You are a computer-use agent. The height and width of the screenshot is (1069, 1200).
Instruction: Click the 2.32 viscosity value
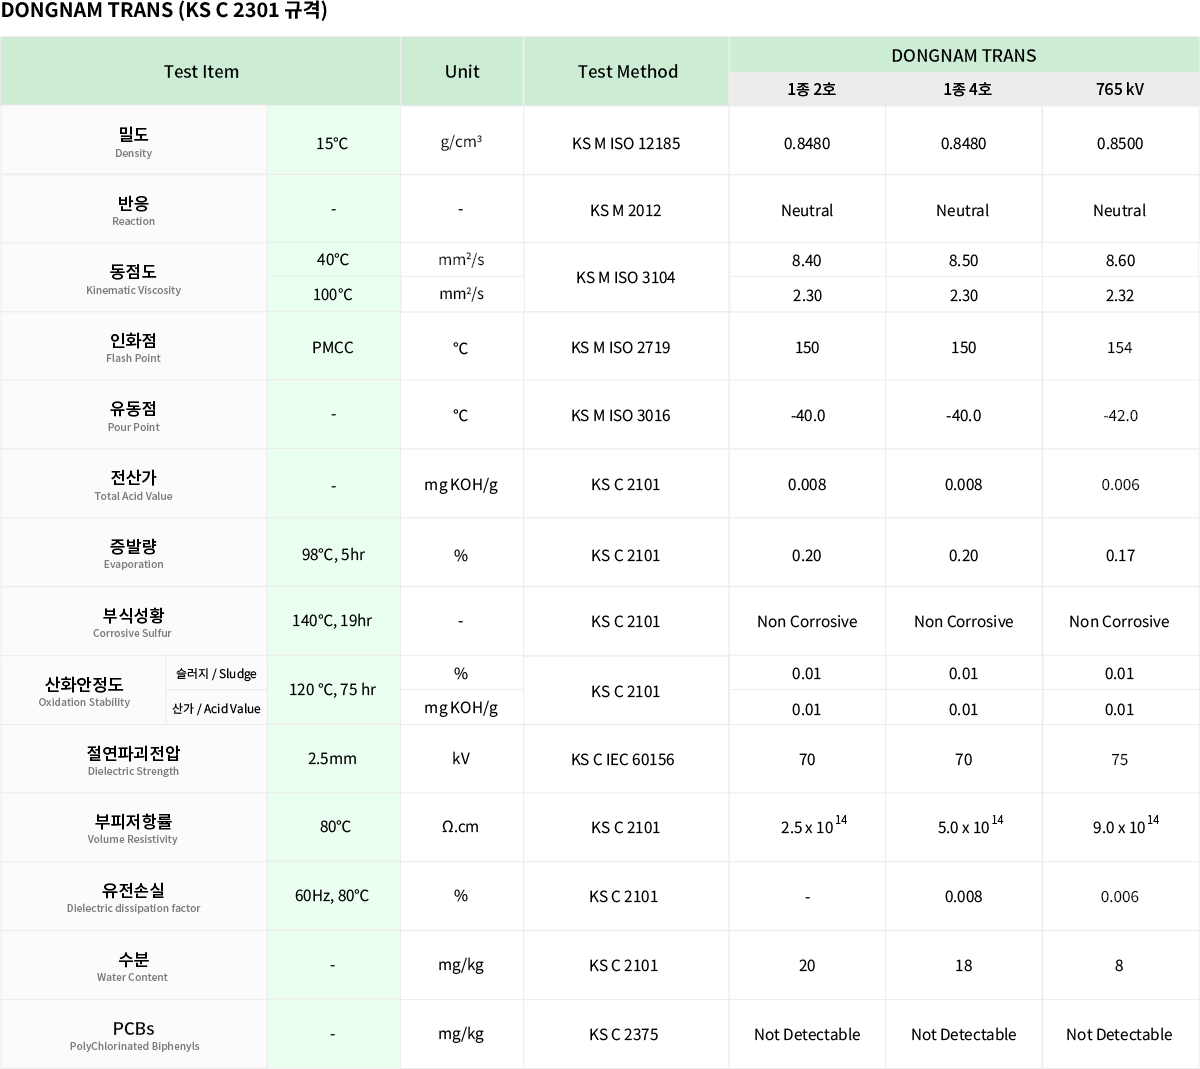(1120, 295)
